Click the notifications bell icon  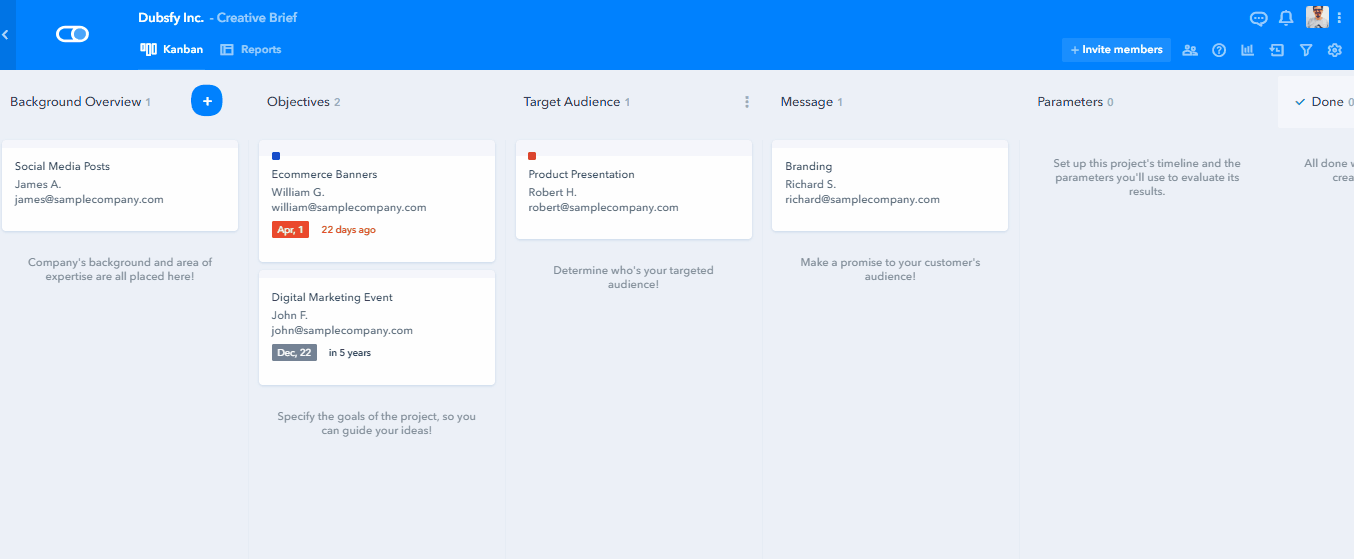1286,18
